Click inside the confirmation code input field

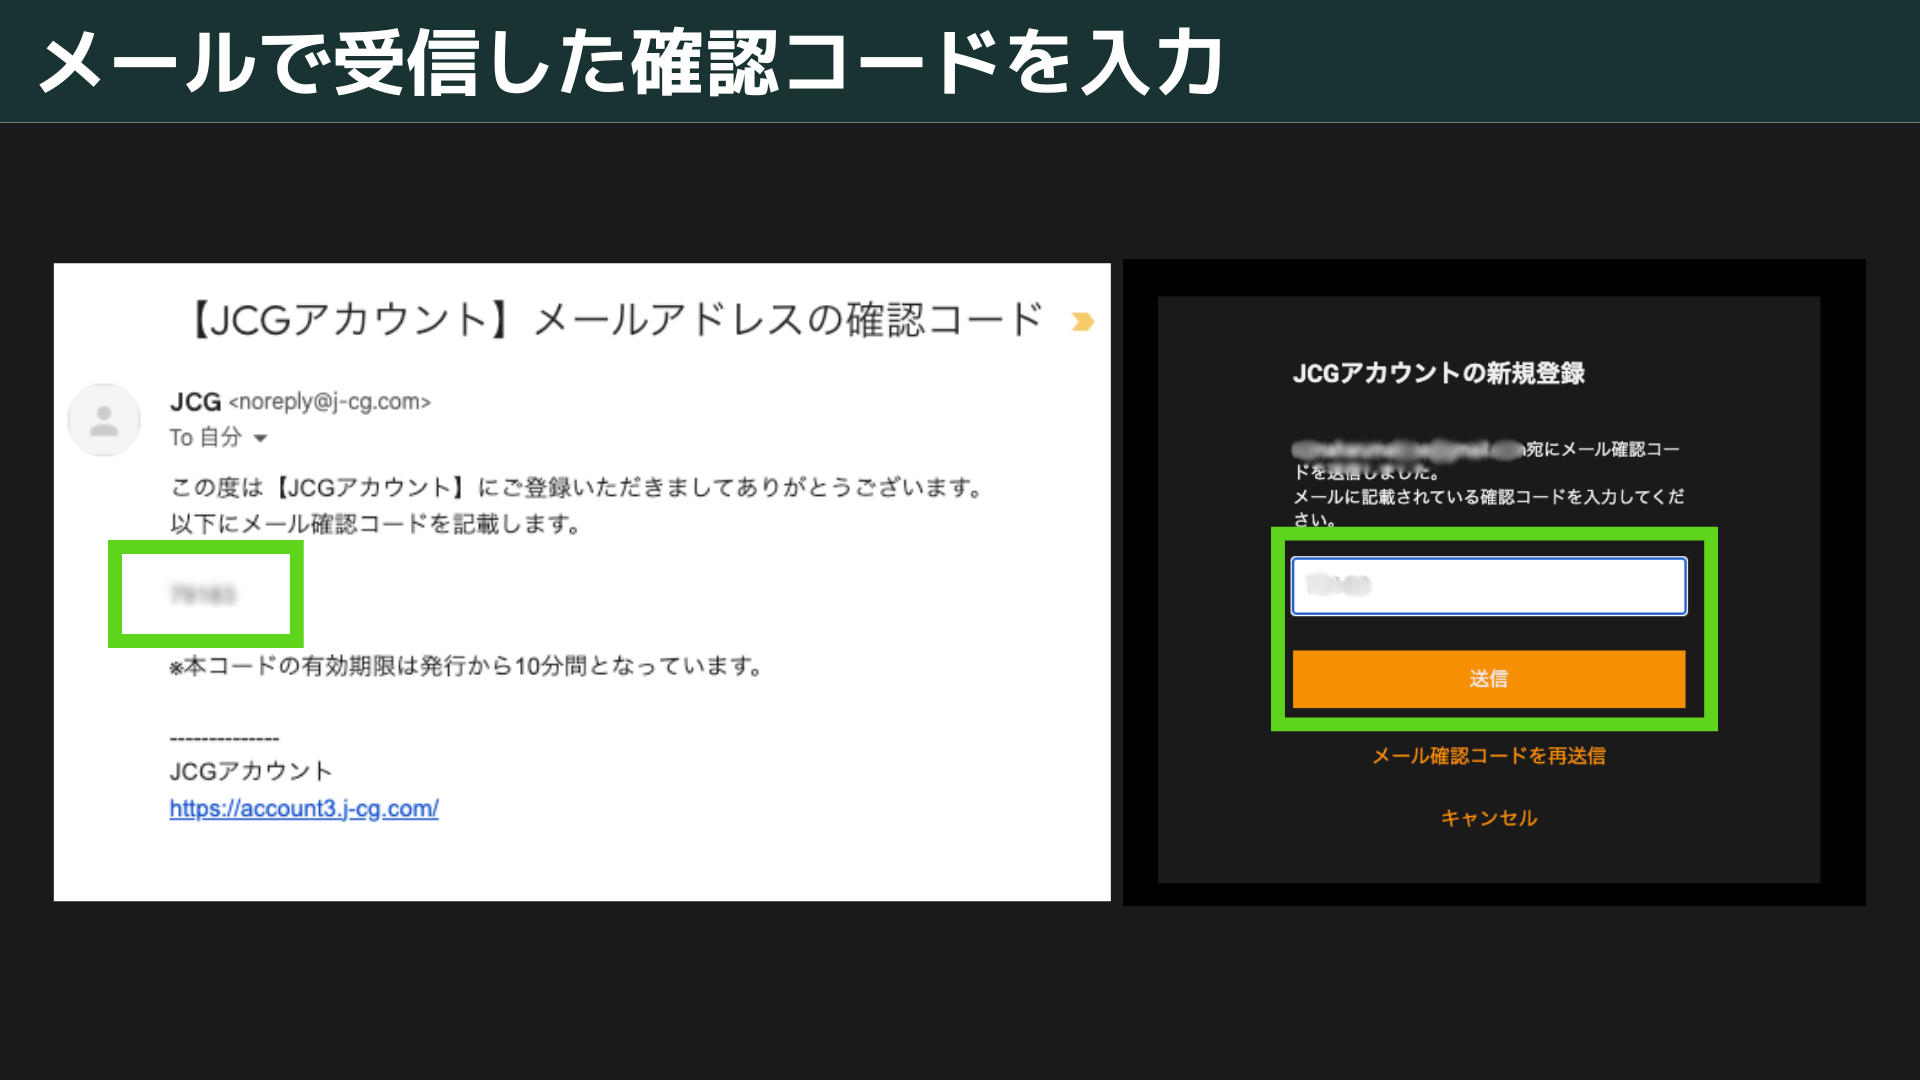click(1488, 585)
